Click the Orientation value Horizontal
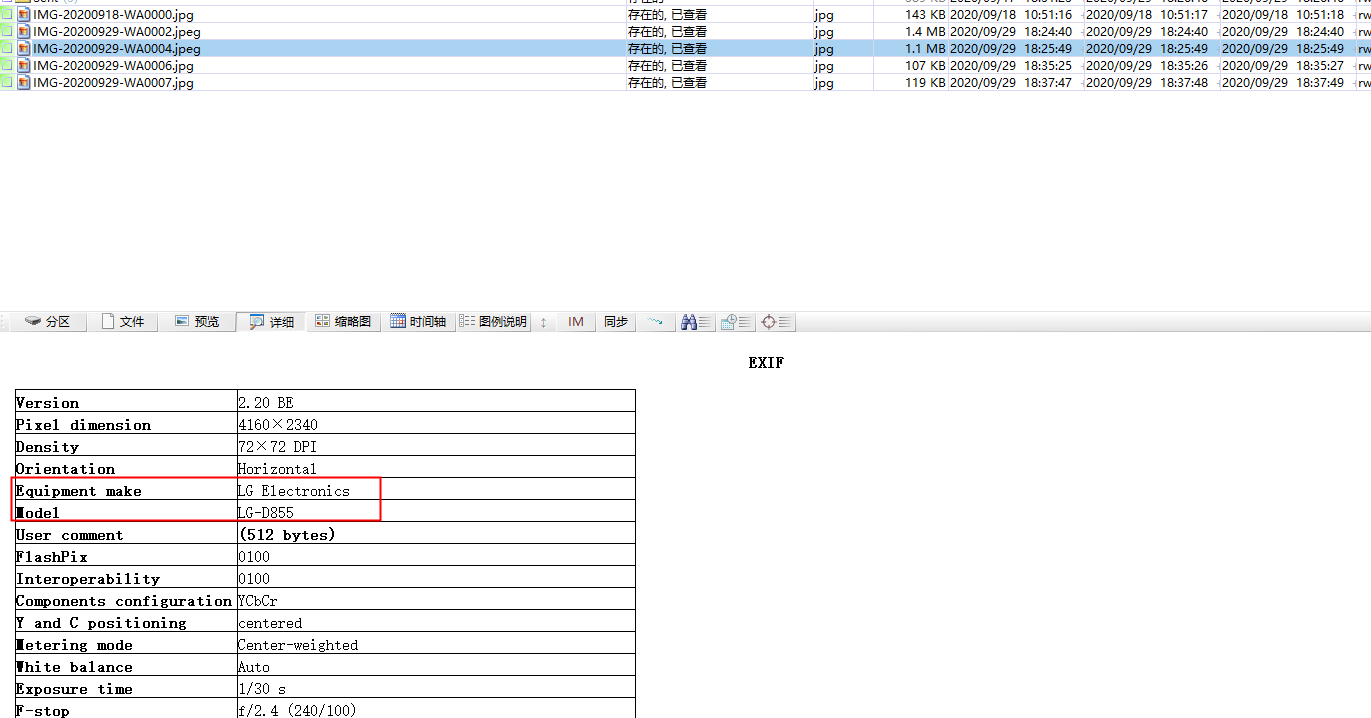Screen dimensions: 1371x718 click(277, 468)
